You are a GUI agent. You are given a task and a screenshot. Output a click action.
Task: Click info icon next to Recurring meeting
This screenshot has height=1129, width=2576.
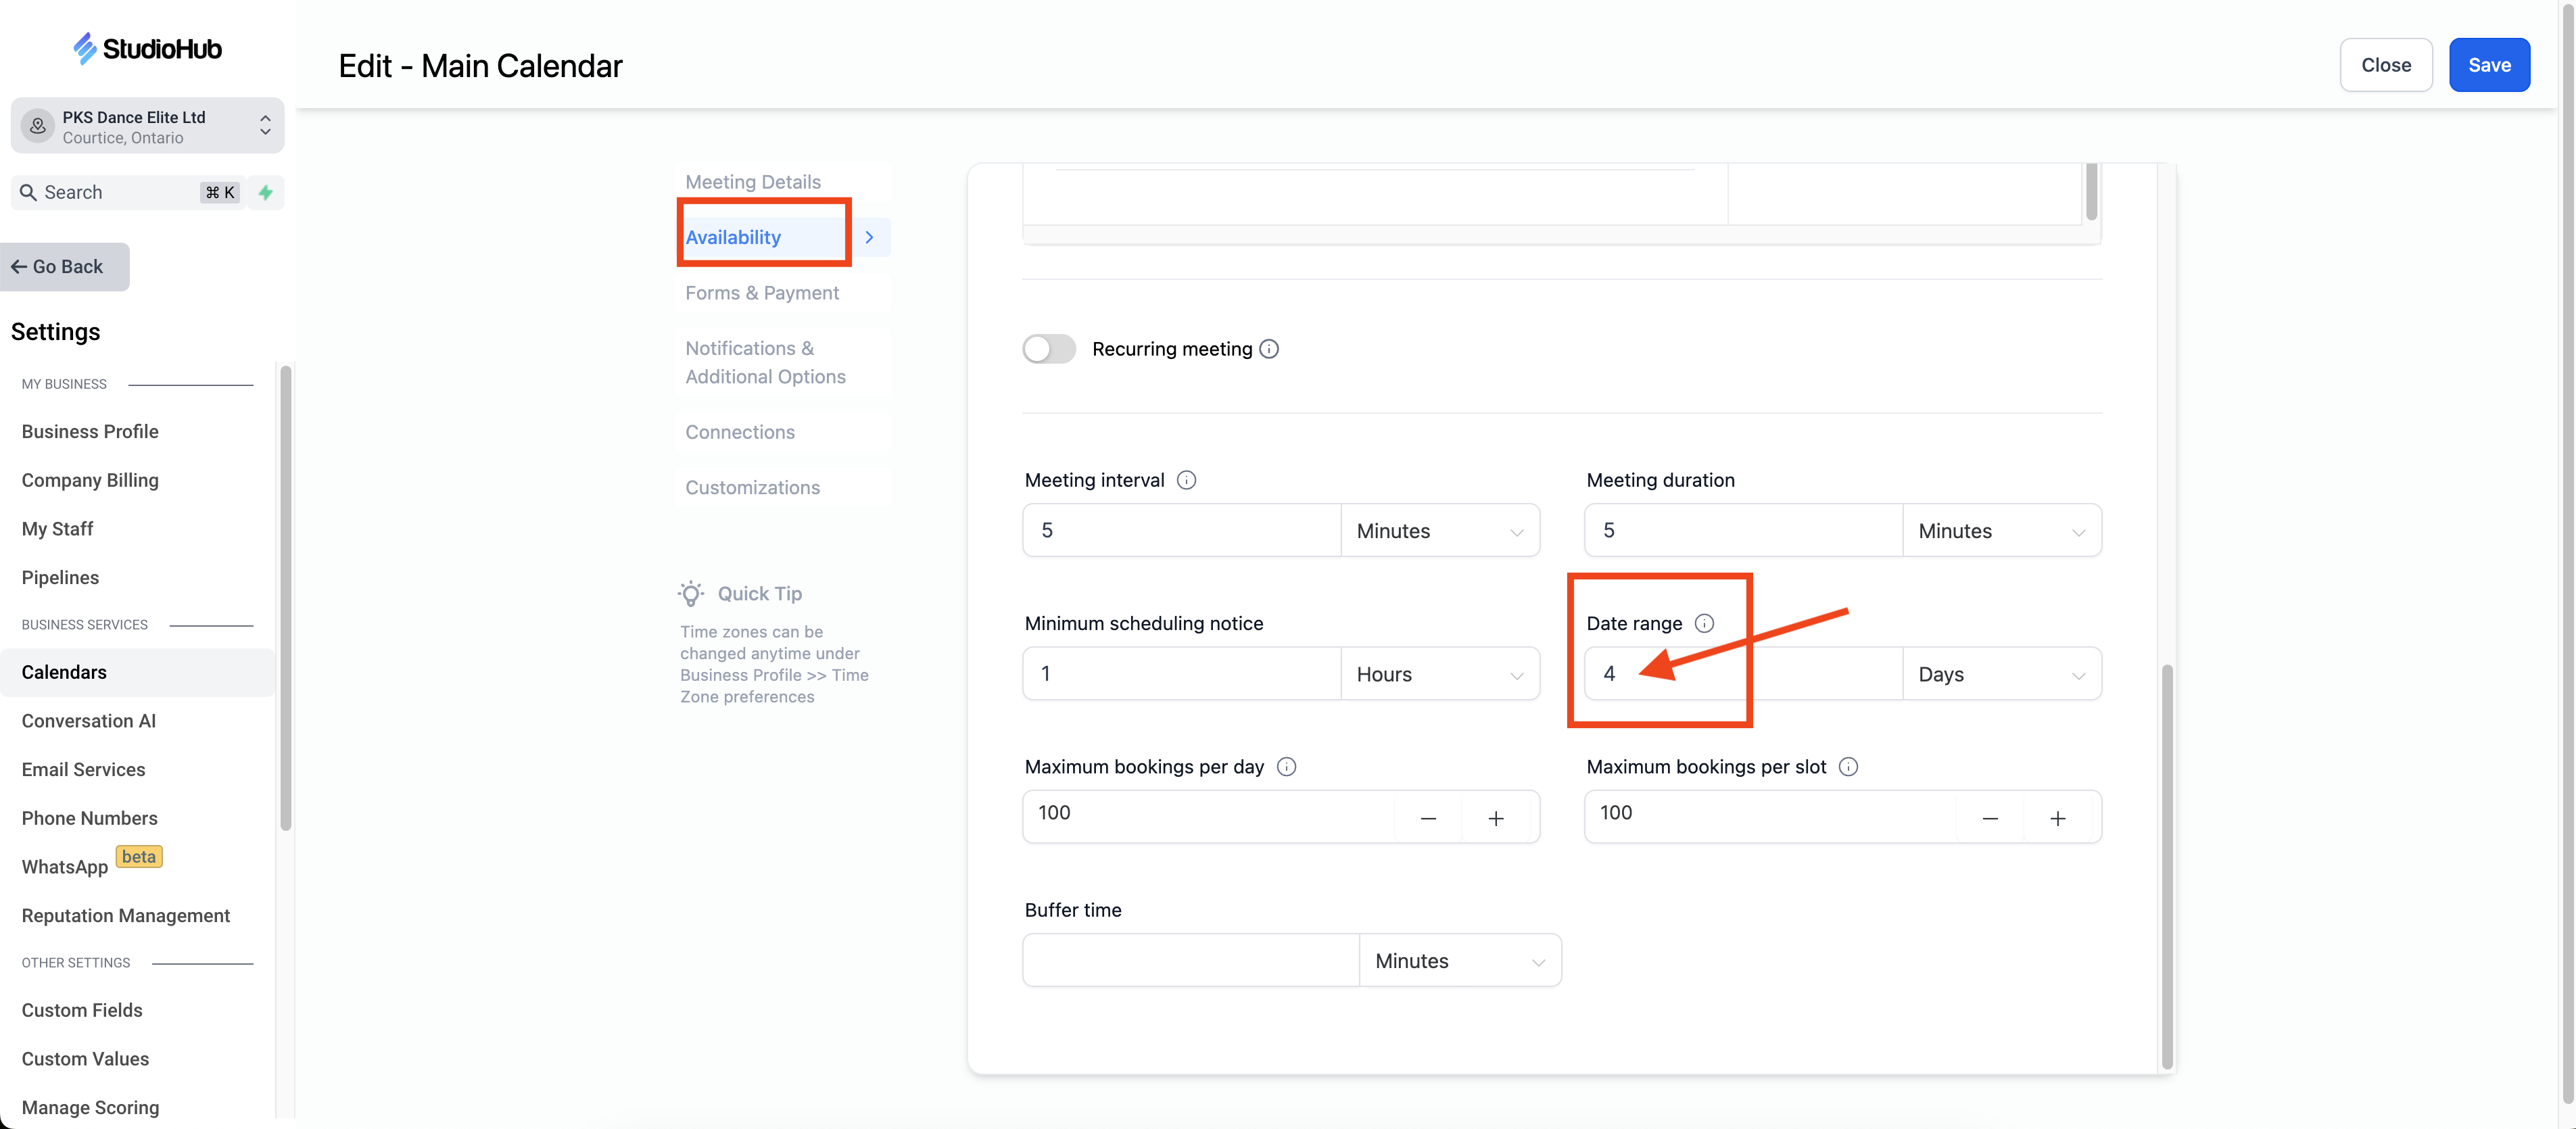[1269, 349]
